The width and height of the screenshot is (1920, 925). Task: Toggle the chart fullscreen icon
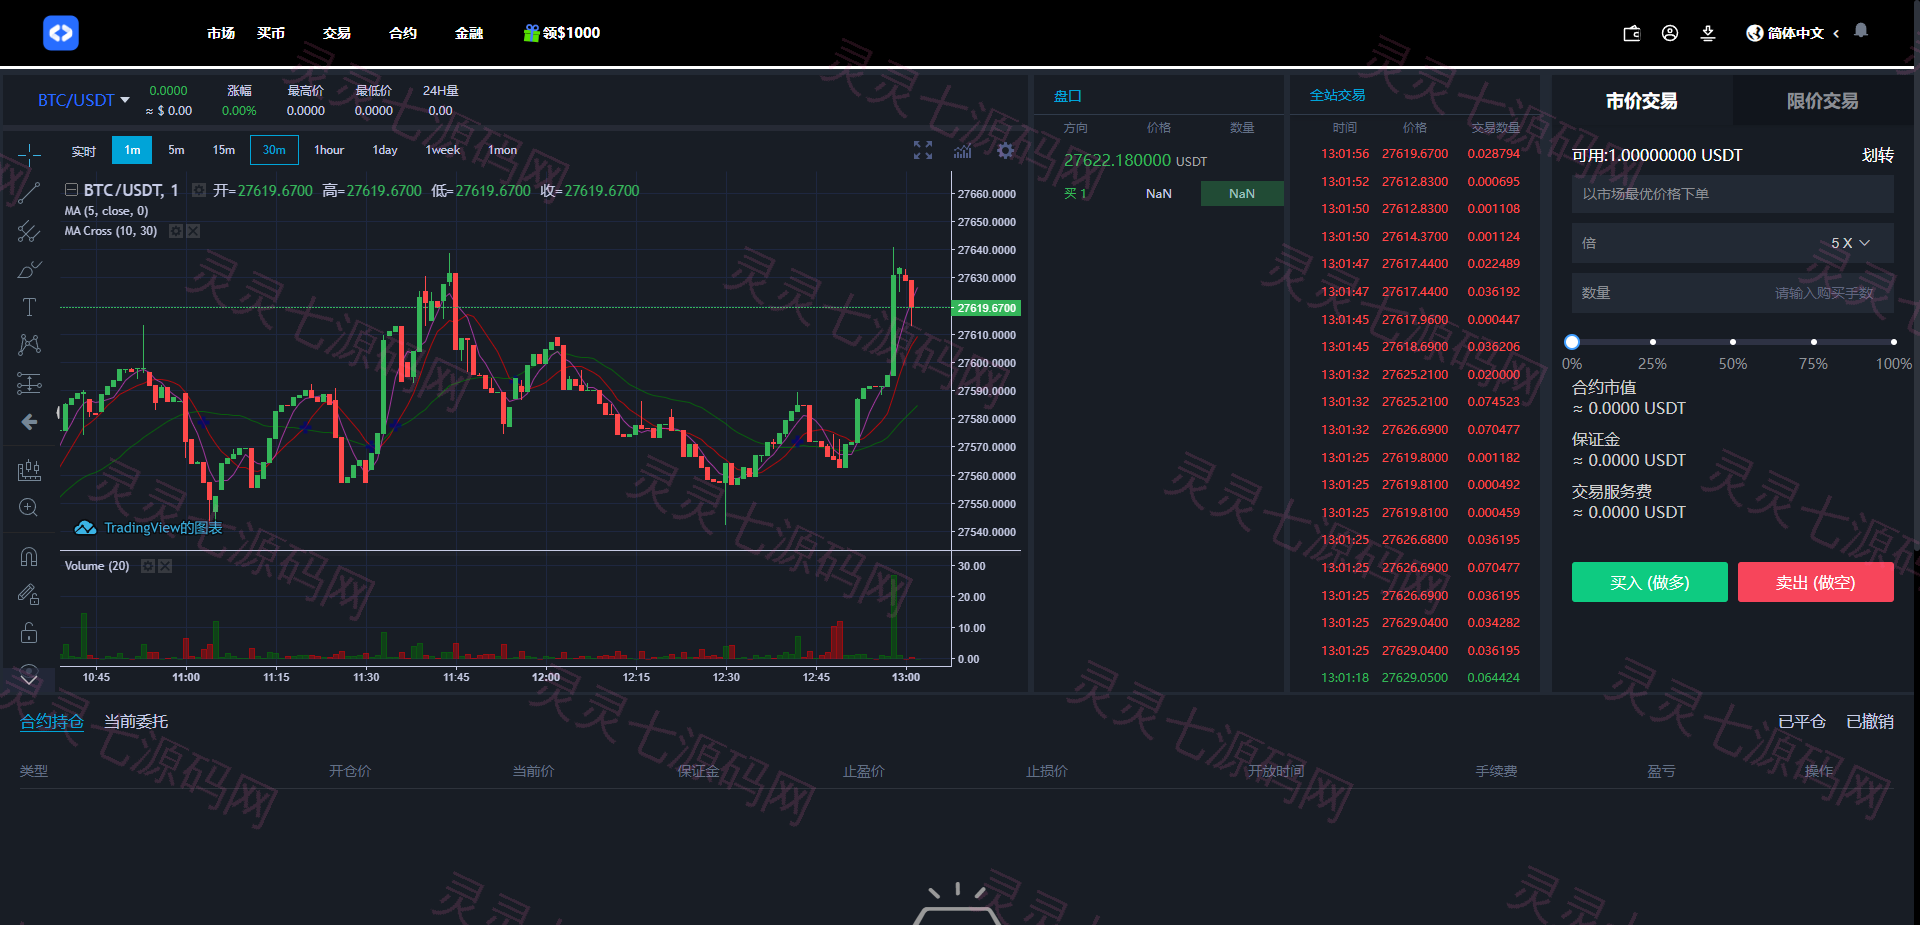coord(923,150)
